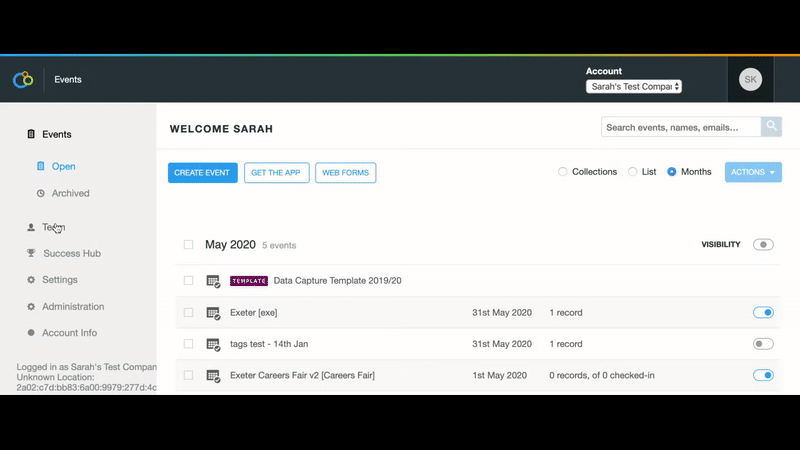This screenshot has height=450, width=800.
Task: Open the Exeter [exe] event
Action: click(254, 312)
